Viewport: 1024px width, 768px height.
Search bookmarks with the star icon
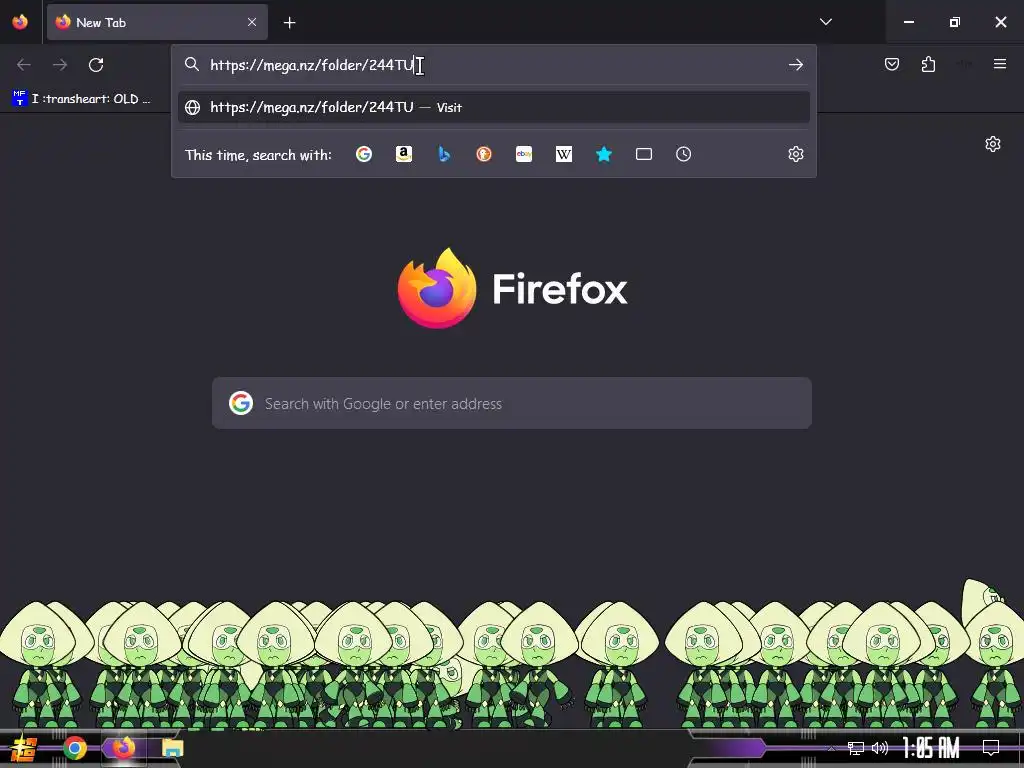604,154
